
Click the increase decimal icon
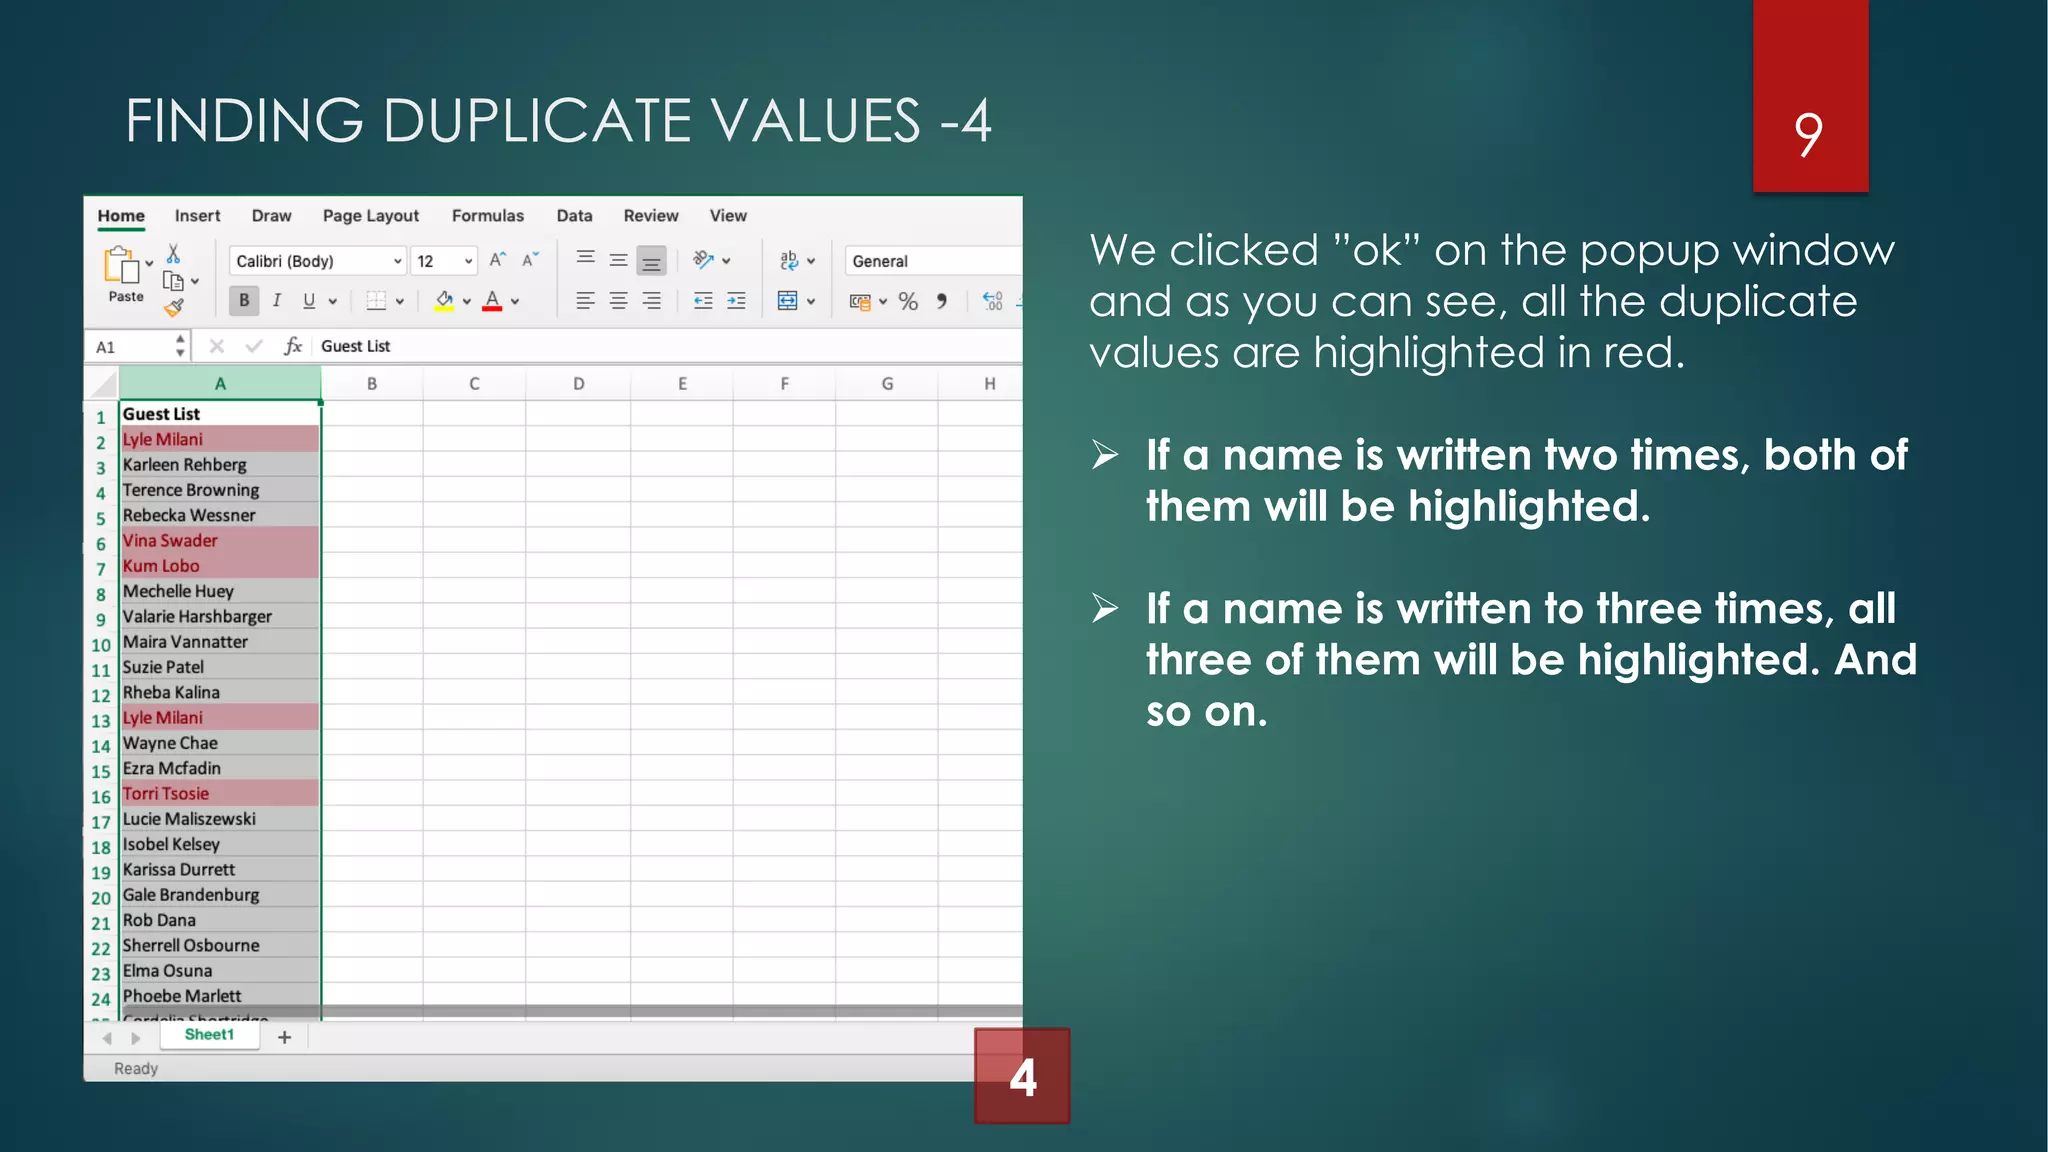click(992, 300)
